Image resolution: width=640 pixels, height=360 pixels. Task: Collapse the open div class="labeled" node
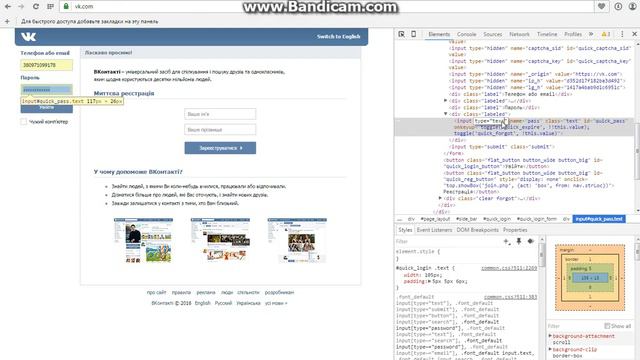[446, 114]
